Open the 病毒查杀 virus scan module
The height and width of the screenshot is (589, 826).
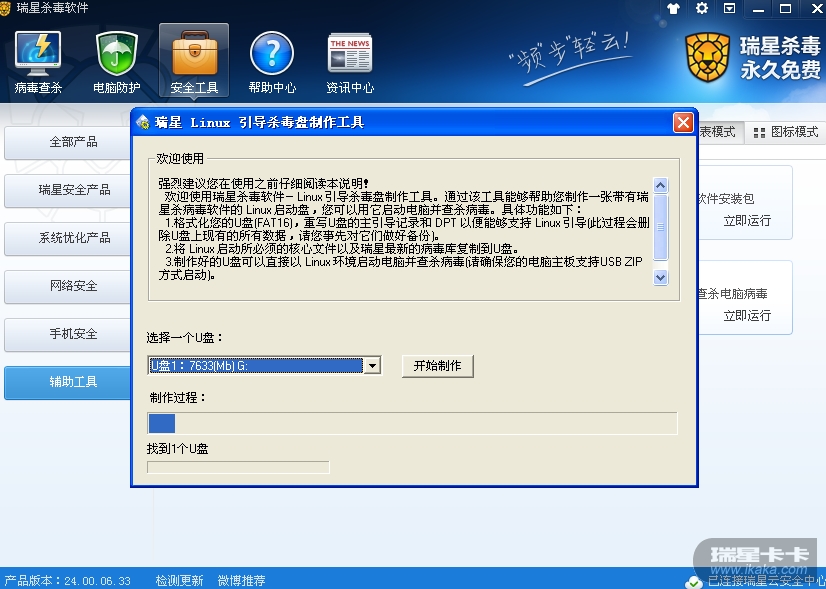pos(38,62)
